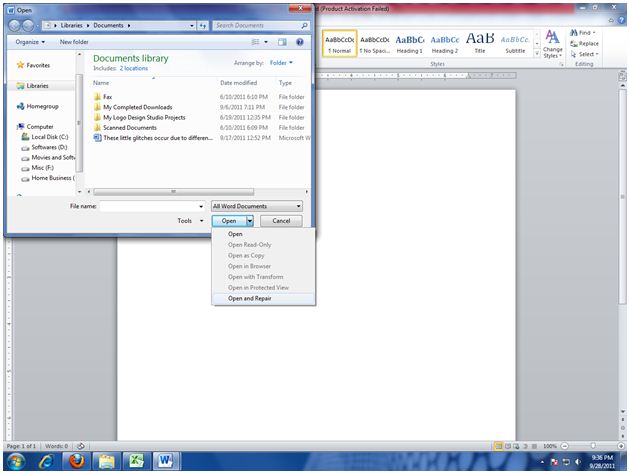Click the 2 locations link
629x473 pixels.
[134, 69]
